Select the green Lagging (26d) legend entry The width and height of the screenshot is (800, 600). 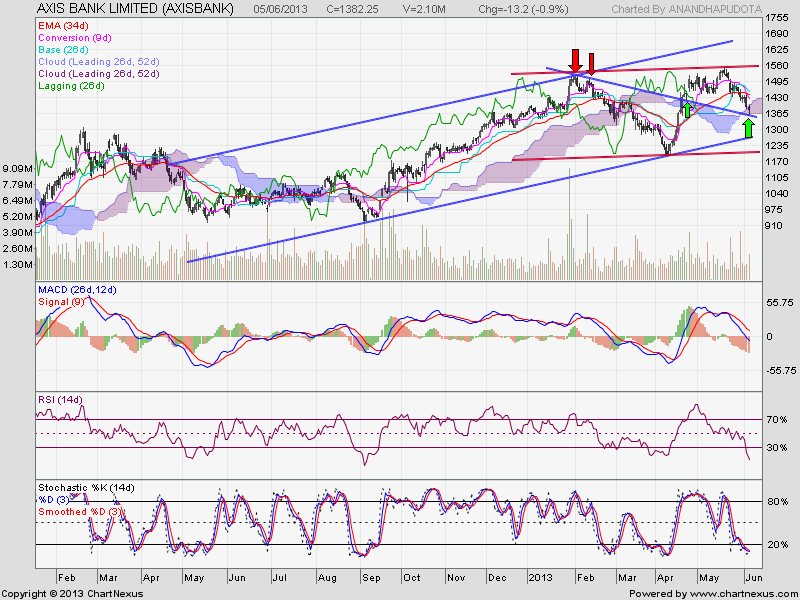(x=71, y=86)
